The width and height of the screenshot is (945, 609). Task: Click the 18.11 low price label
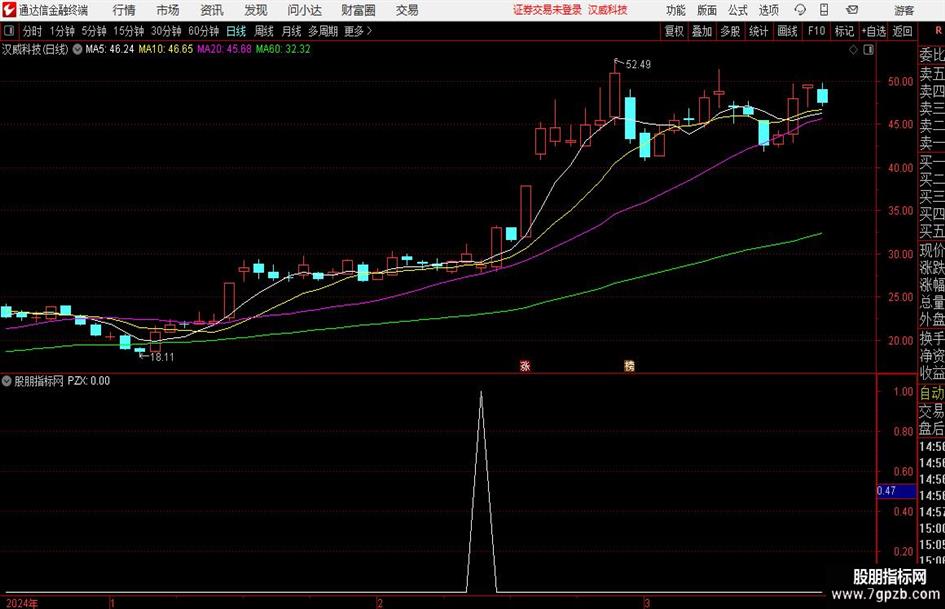pos(162,357)
